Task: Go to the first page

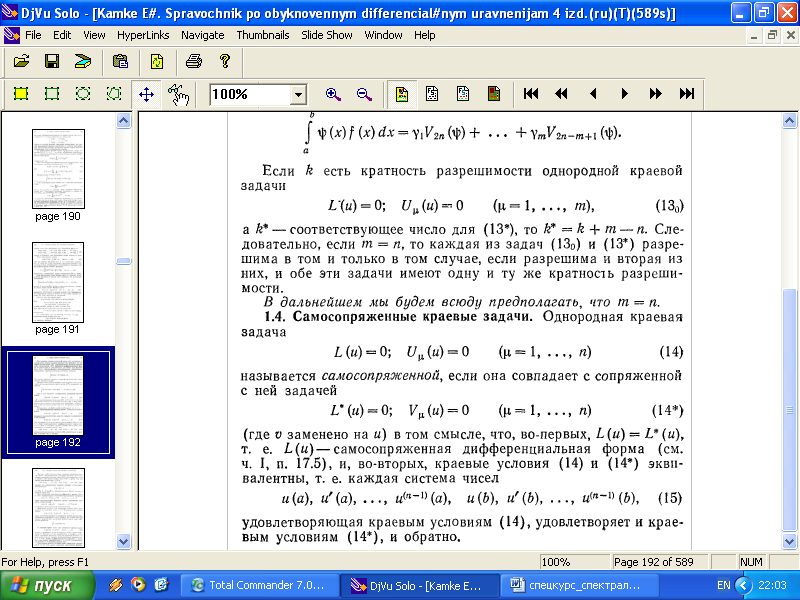Action: point(531,94)
